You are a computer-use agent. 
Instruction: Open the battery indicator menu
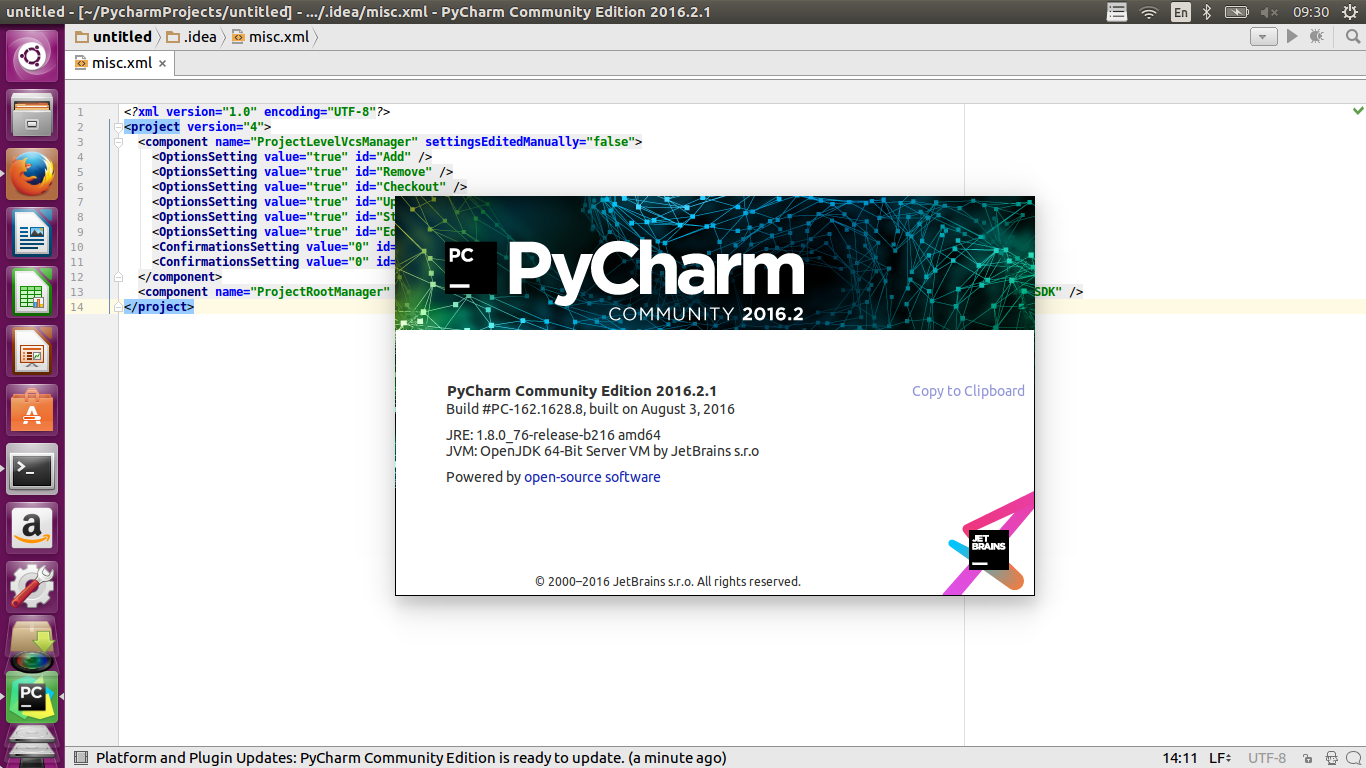pos(1237,12)
